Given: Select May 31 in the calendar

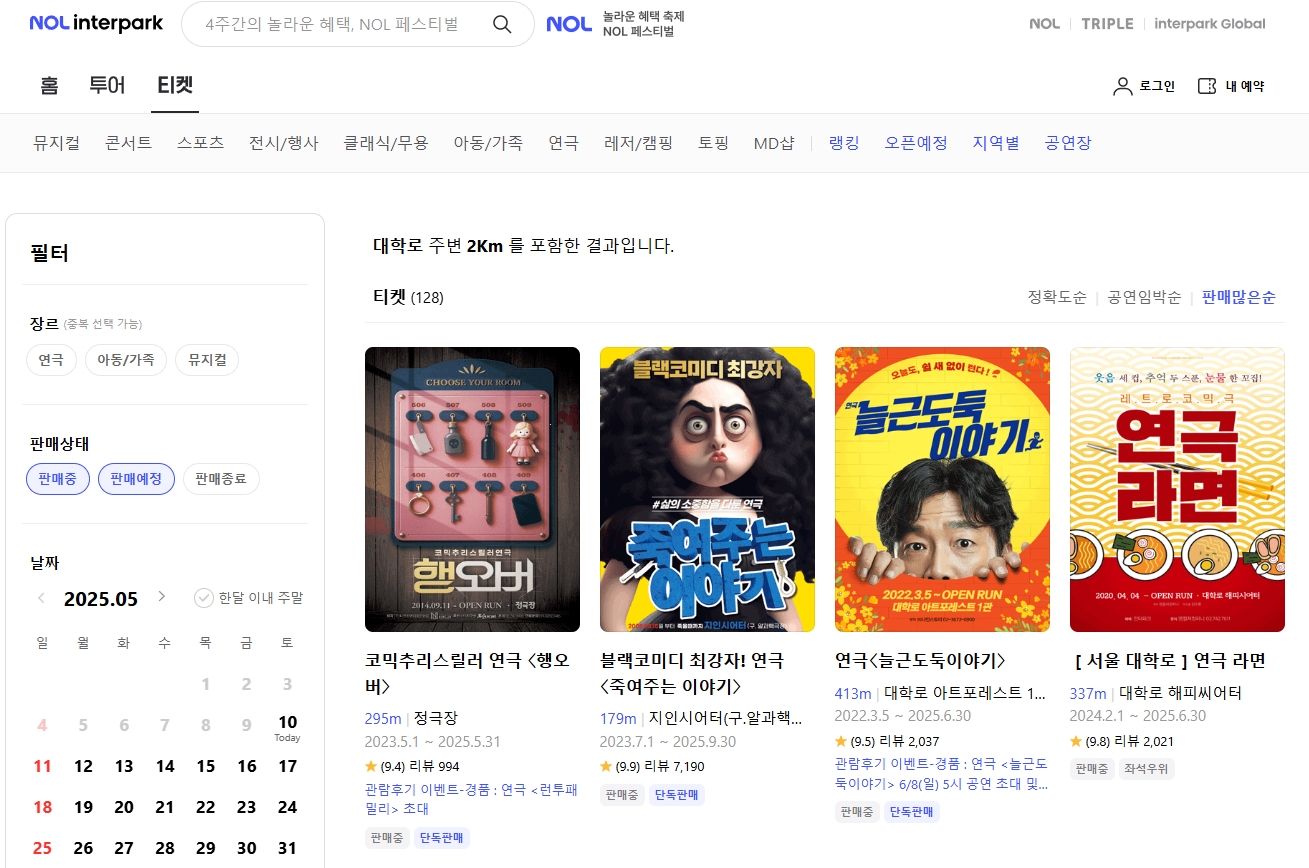Looking at the screenshot, I should click(287, 848).
